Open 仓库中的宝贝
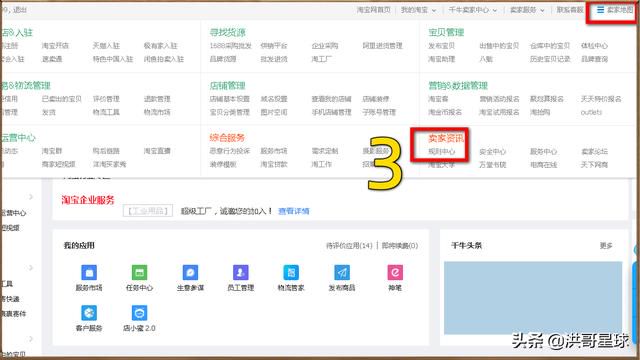The height and width of the screenshot is (360, 640). (x=550, y=46)
